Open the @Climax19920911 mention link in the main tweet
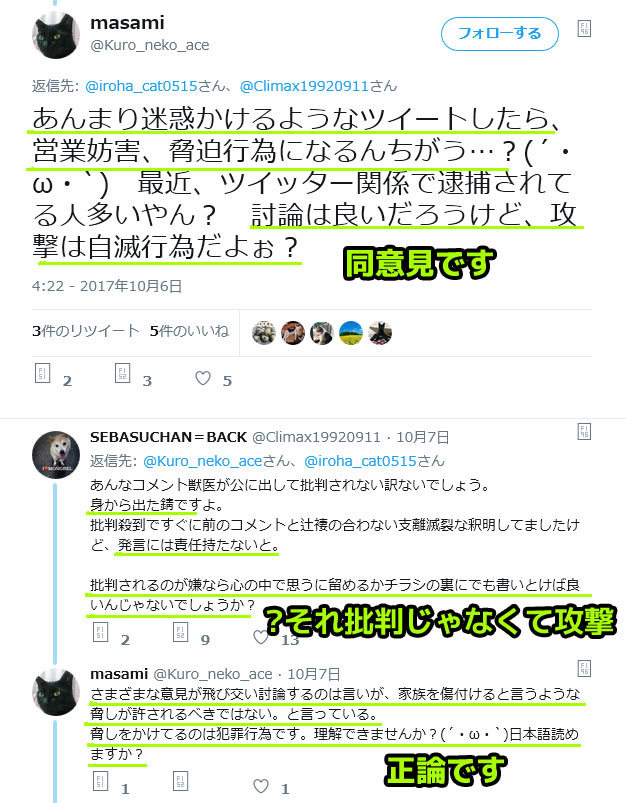 [x=304, y=86]
